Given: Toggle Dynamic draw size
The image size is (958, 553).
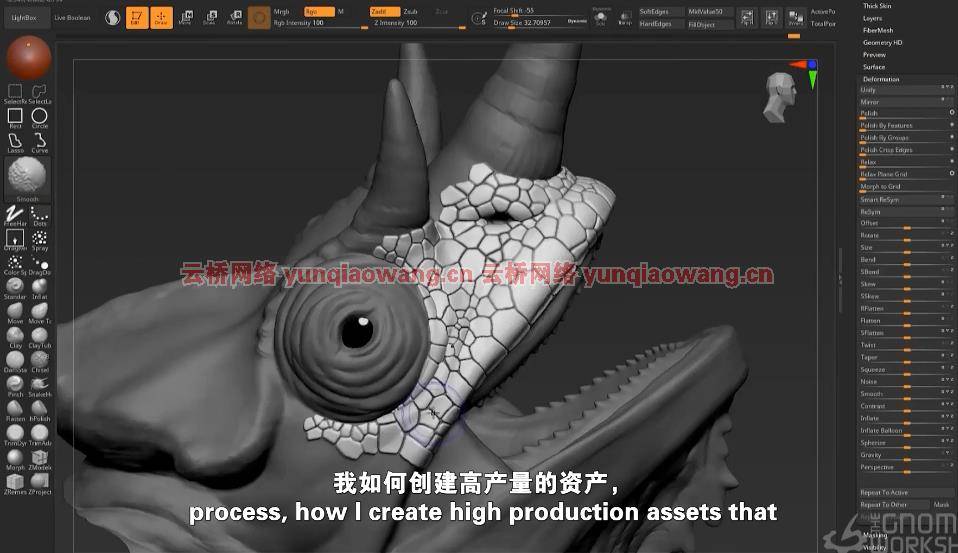Looking at the screenshot, I should 577,22.
